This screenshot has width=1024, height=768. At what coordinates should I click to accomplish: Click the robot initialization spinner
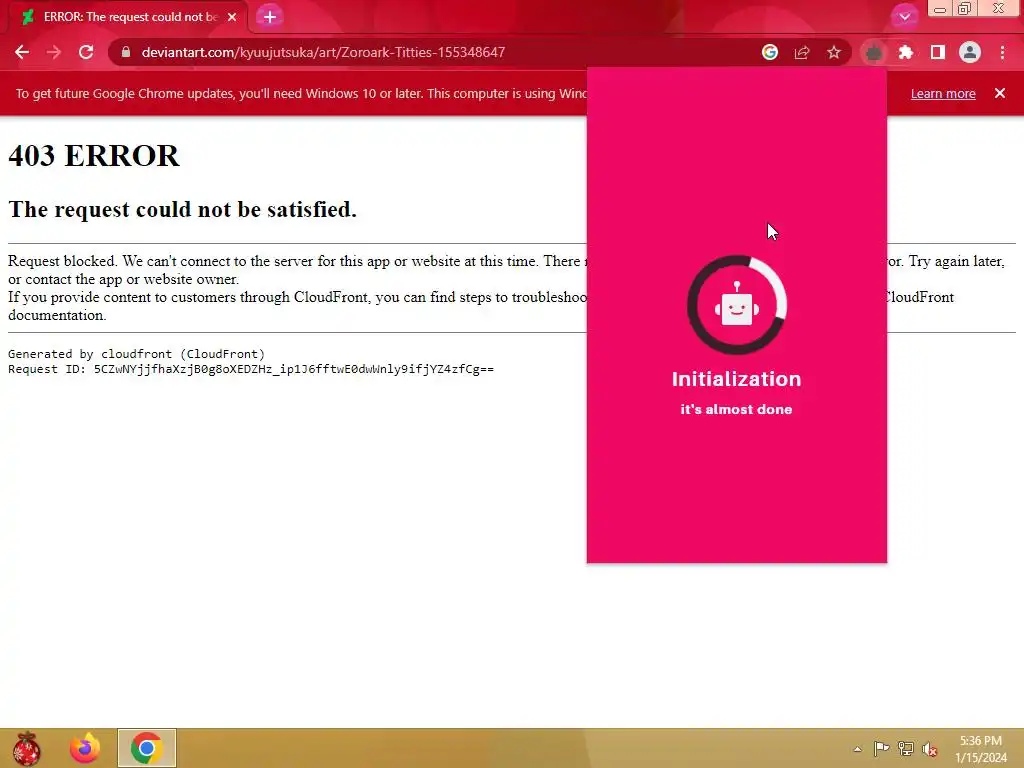(737, 305)
